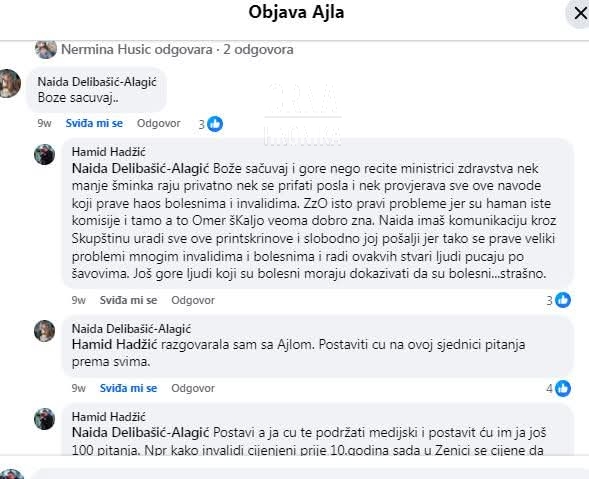Open Naida's profile picture beside Boze sacuvaj
This screenshot has height=479, width=589.
pos(9,84)
